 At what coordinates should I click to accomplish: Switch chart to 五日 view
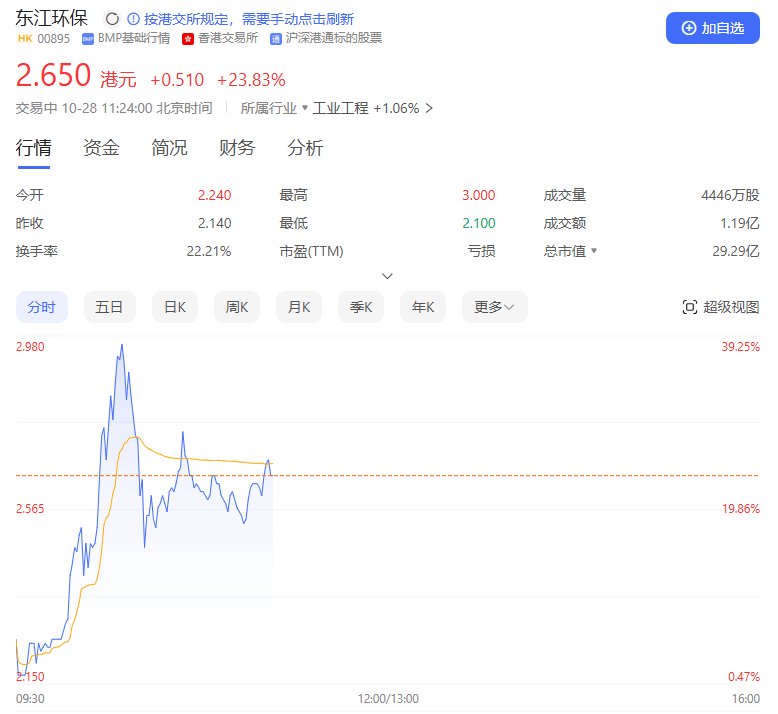[x=109, y=307]
